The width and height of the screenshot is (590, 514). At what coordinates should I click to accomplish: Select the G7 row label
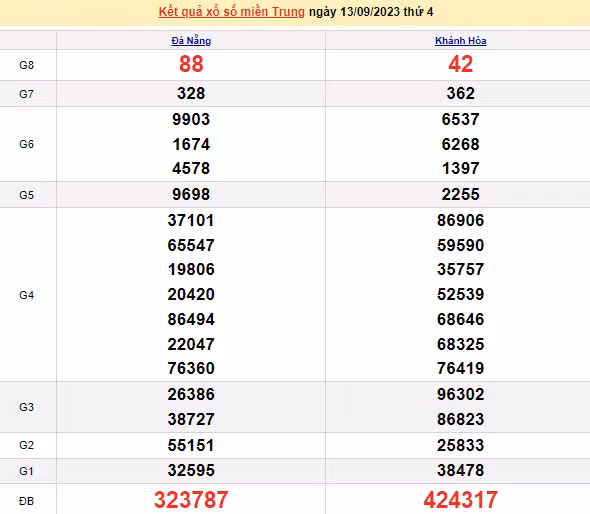tap(26, 94)
